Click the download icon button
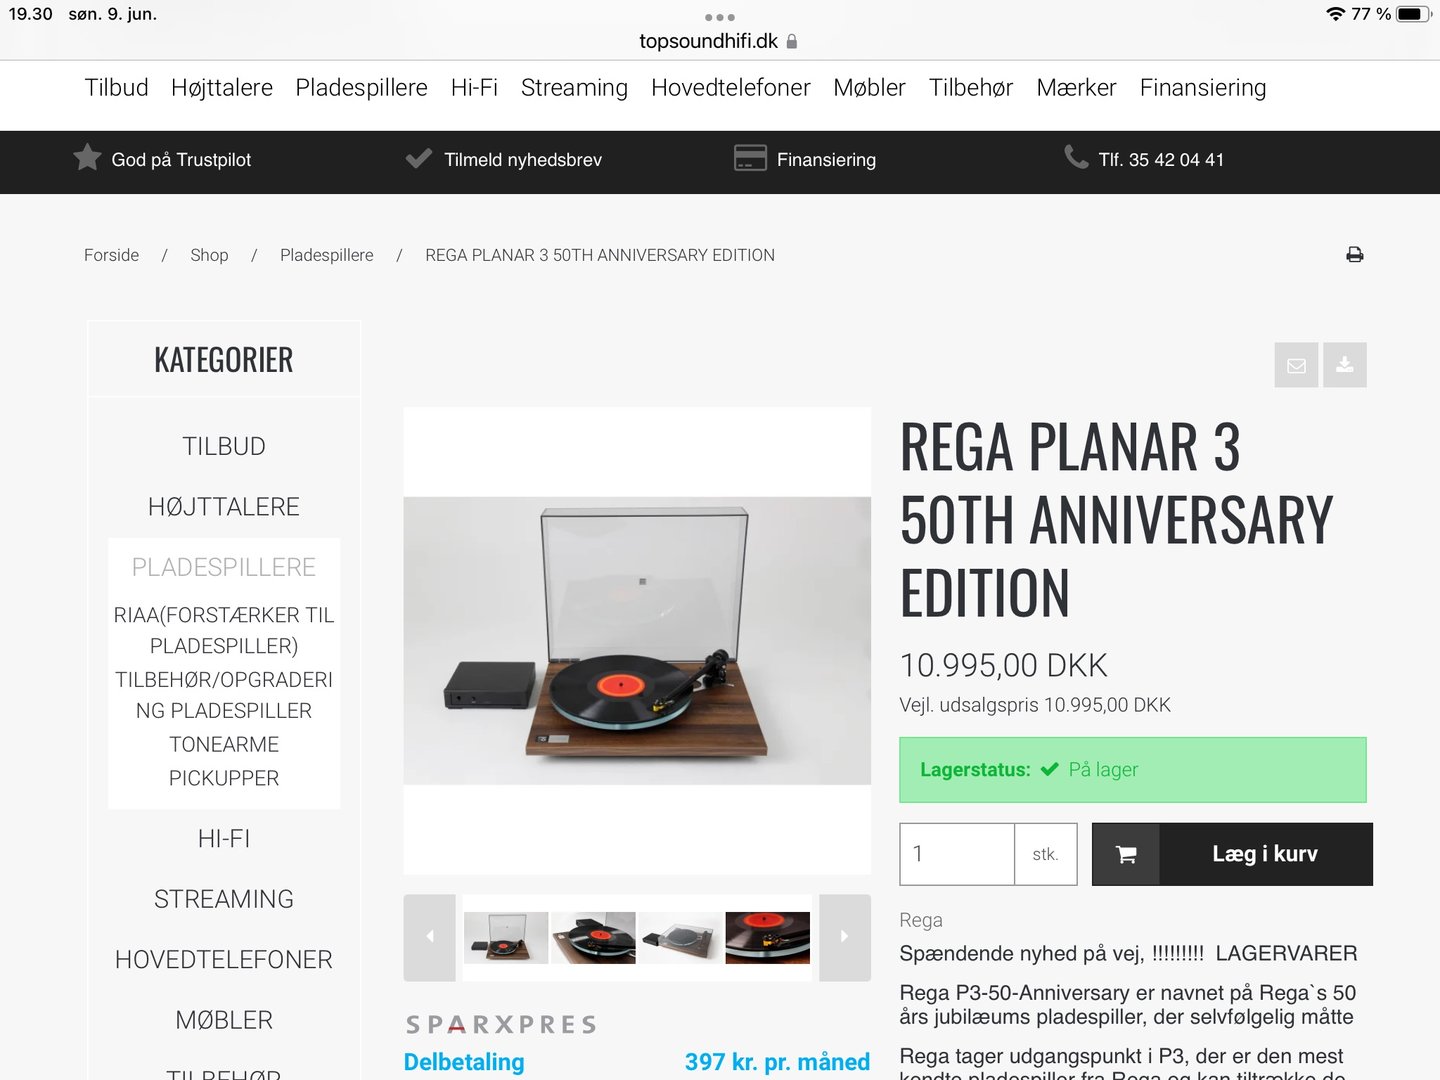Screen dimensions: 1440x1080 1345,365
